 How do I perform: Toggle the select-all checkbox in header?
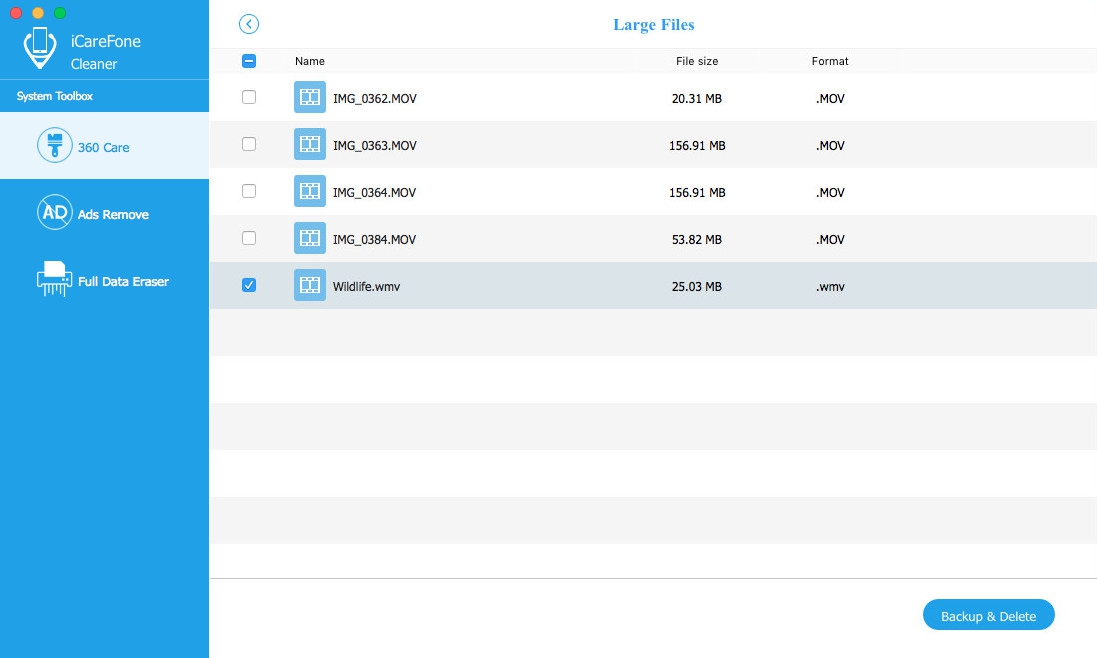click(x=248, y=61)
